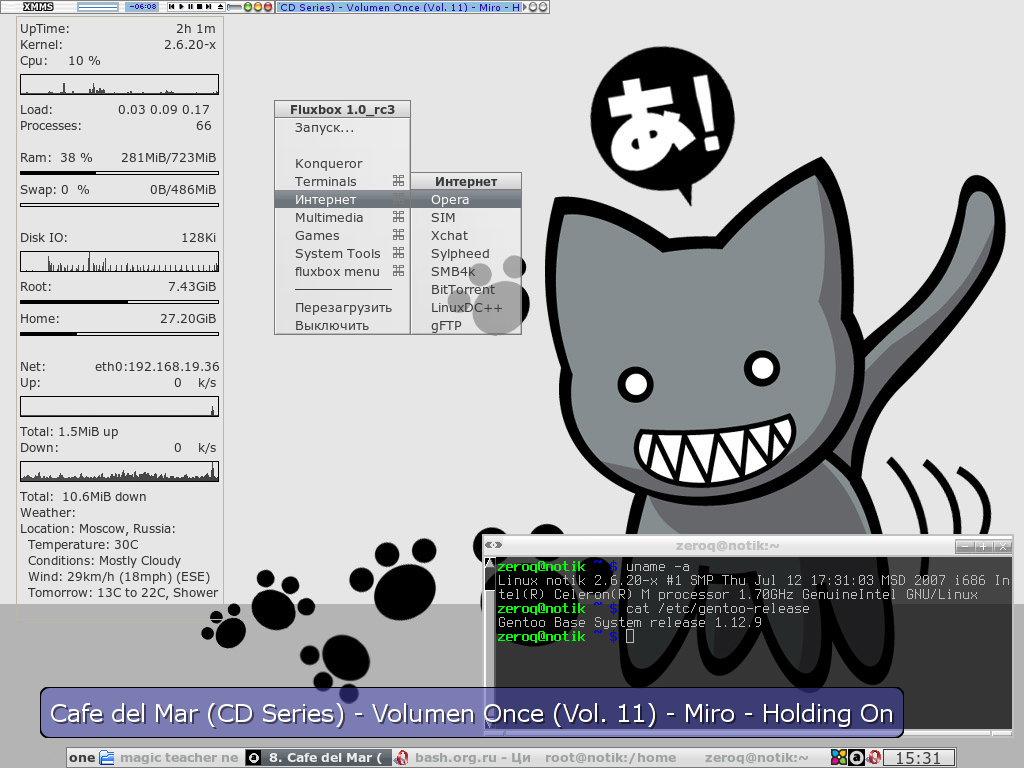Click the Conky Ram usage bar

point(120,173)
